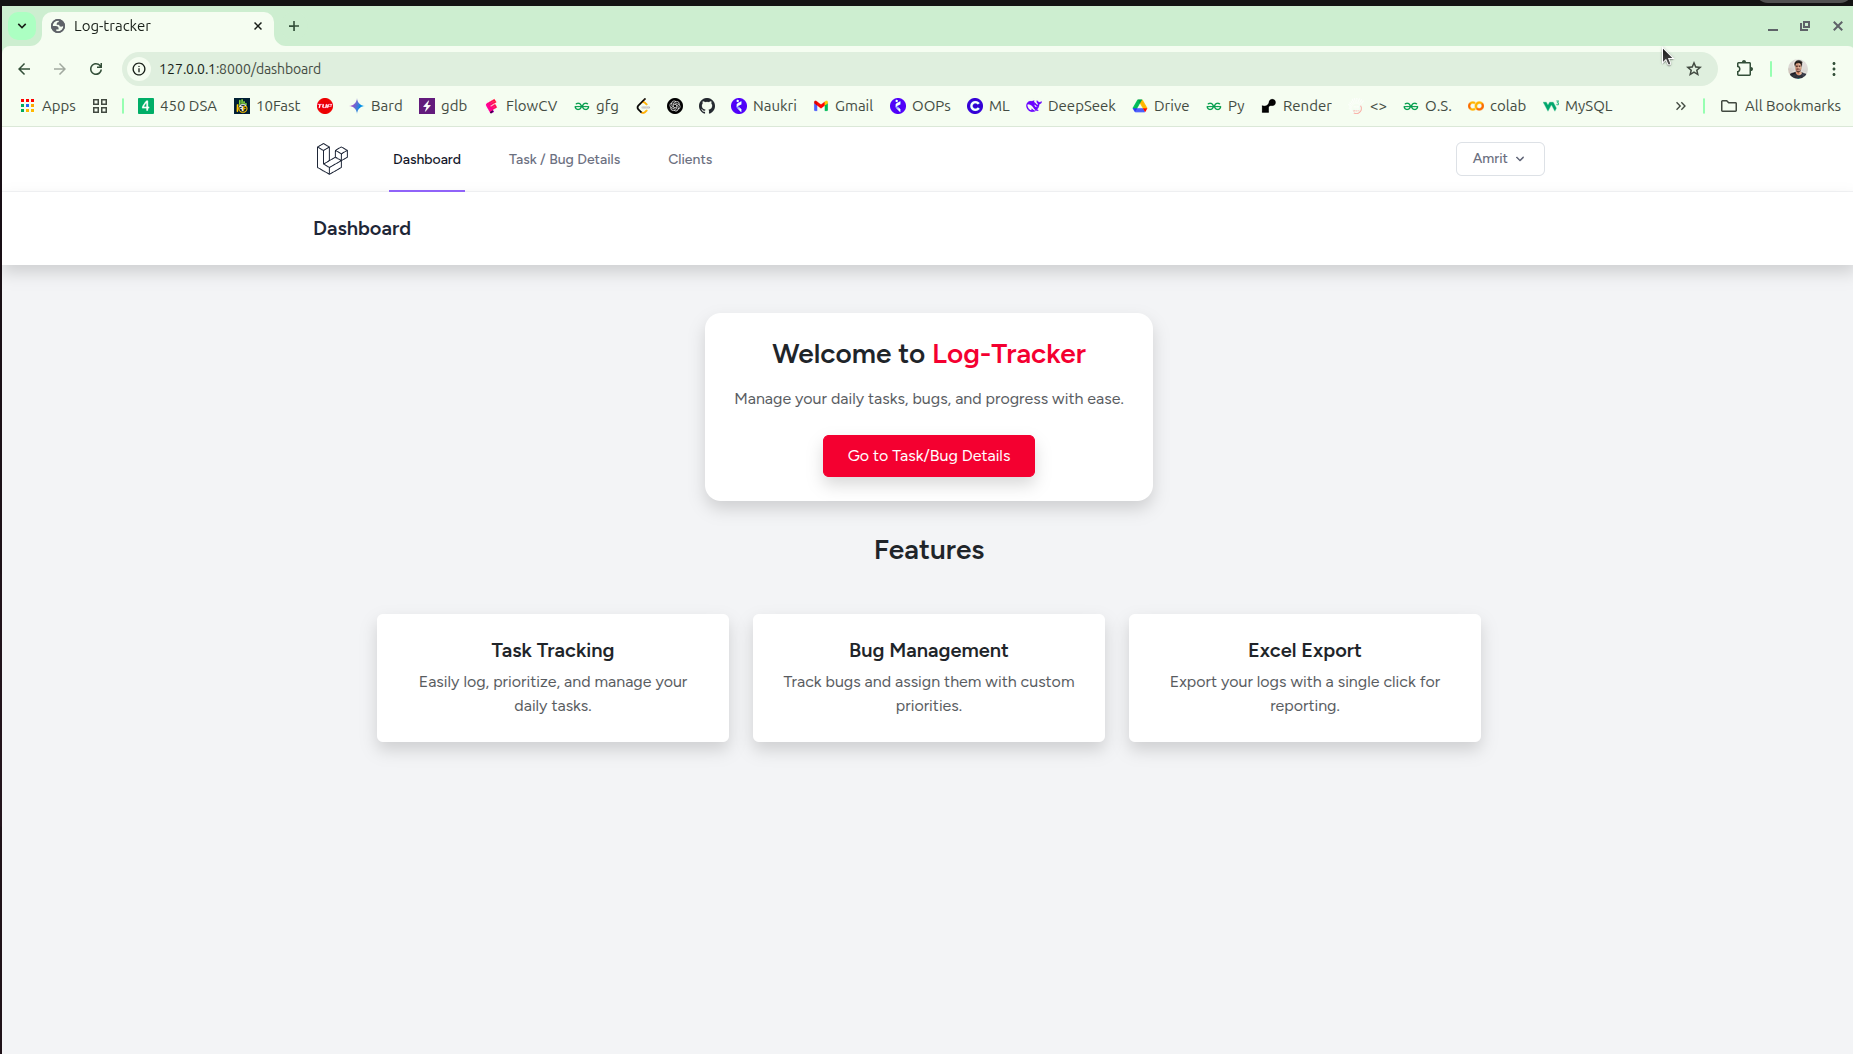The image size is (1853, 1054).
Task: Open the colab bookmark
Action: (x=1497, y=106)
